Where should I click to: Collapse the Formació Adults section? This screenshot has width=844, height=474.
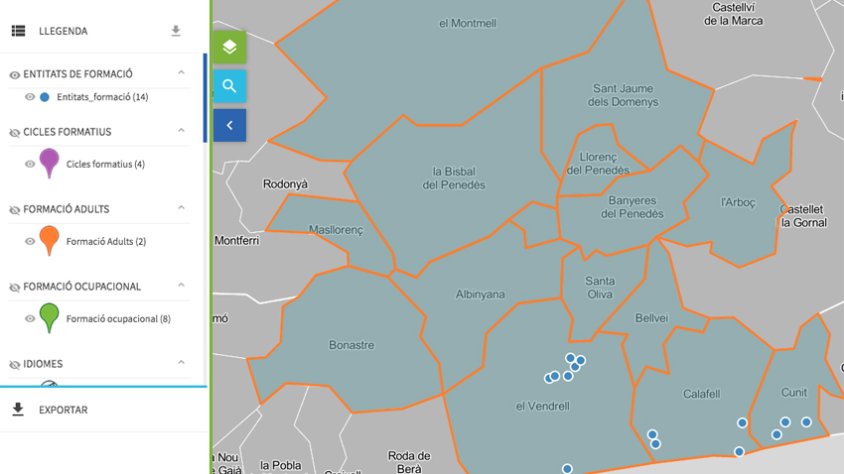point(181,208)
